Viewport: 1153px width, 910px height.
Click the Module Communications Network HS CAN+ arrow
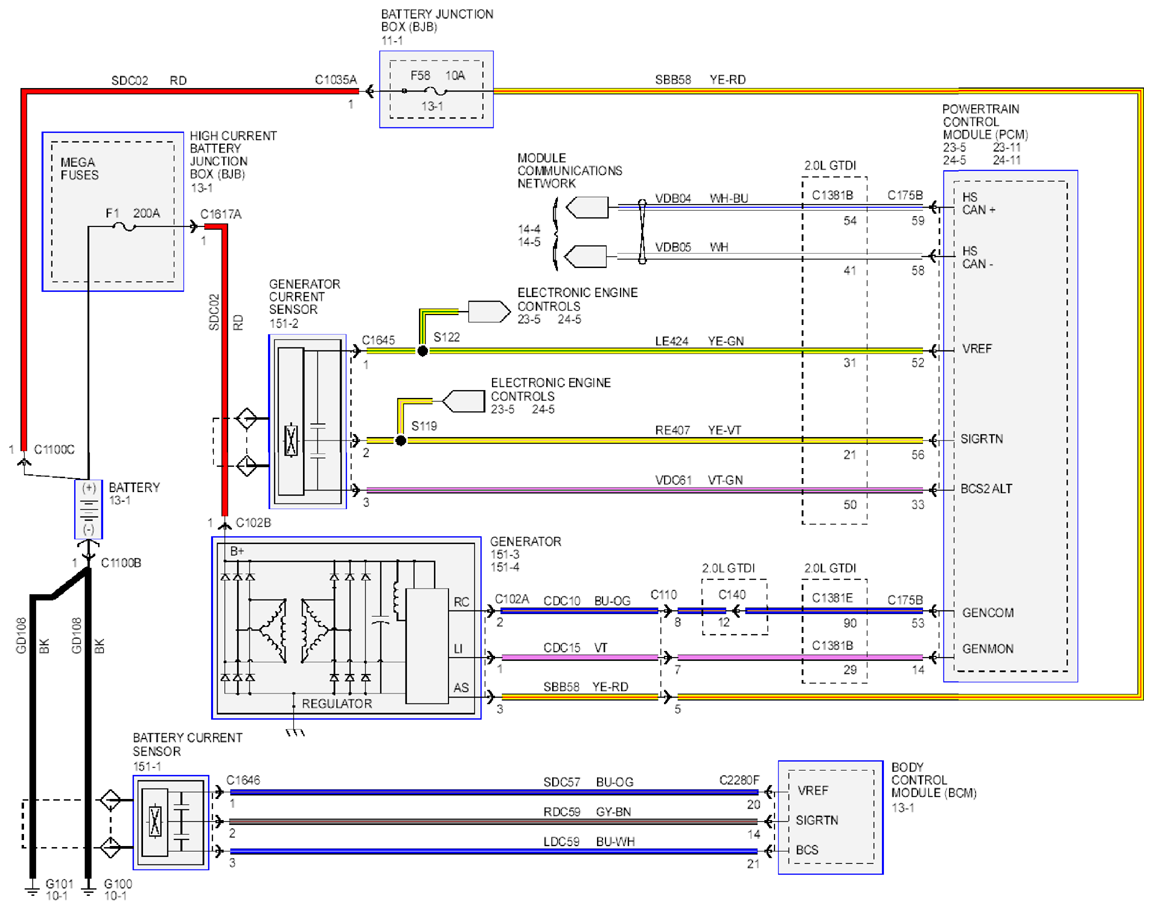(x=587, y=208)
